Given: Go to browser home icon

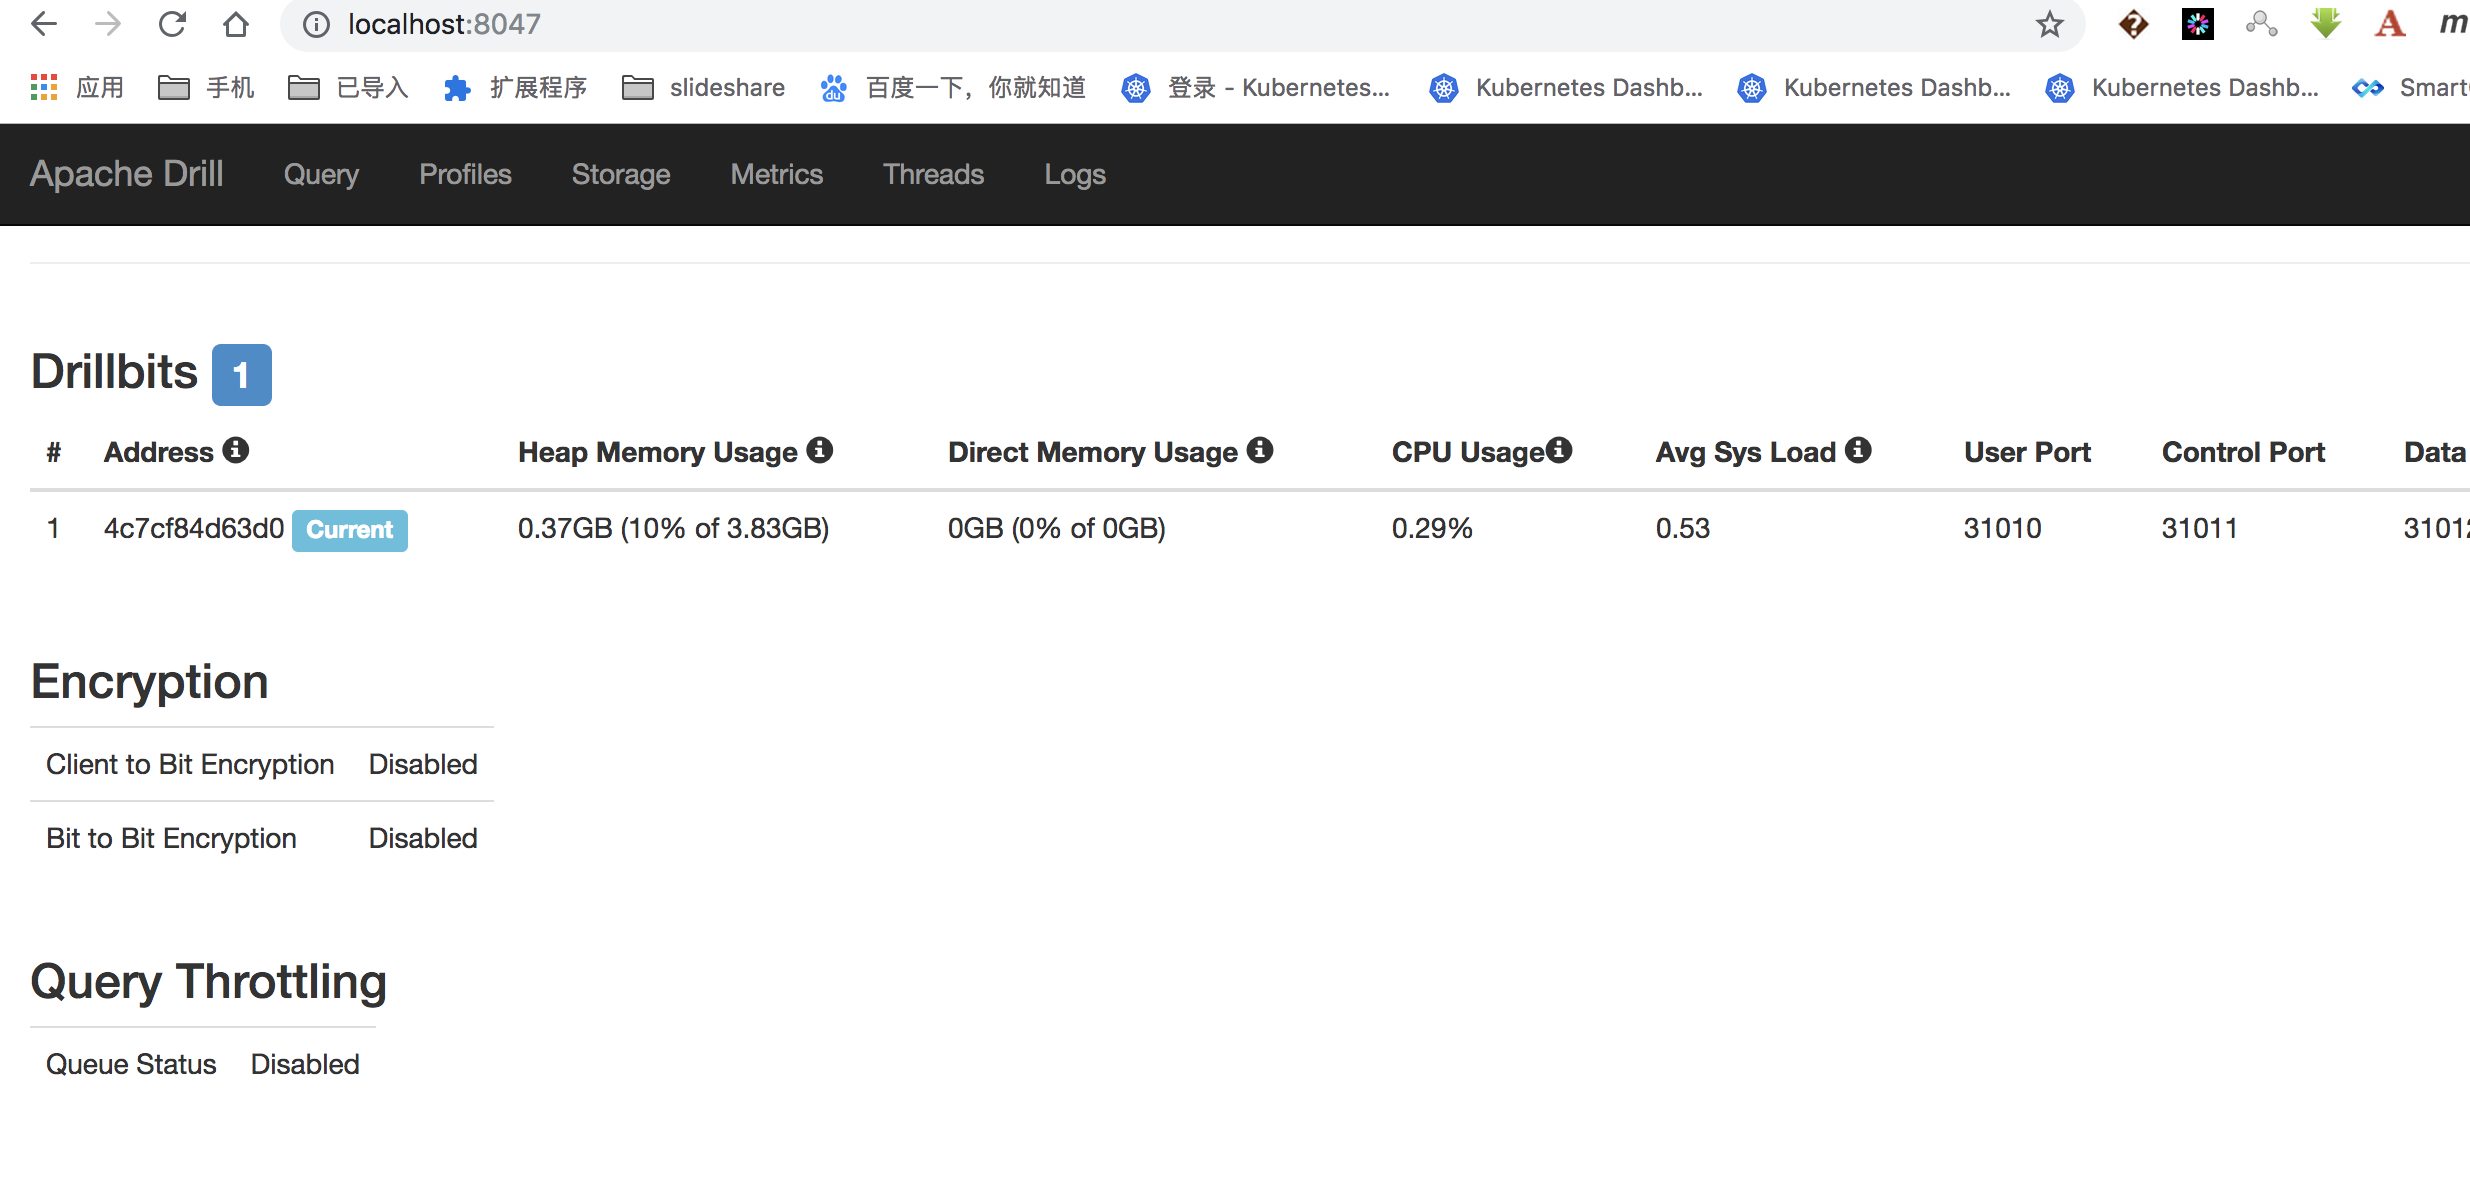Looking at the screenshot, I should (x=236, y=24).
